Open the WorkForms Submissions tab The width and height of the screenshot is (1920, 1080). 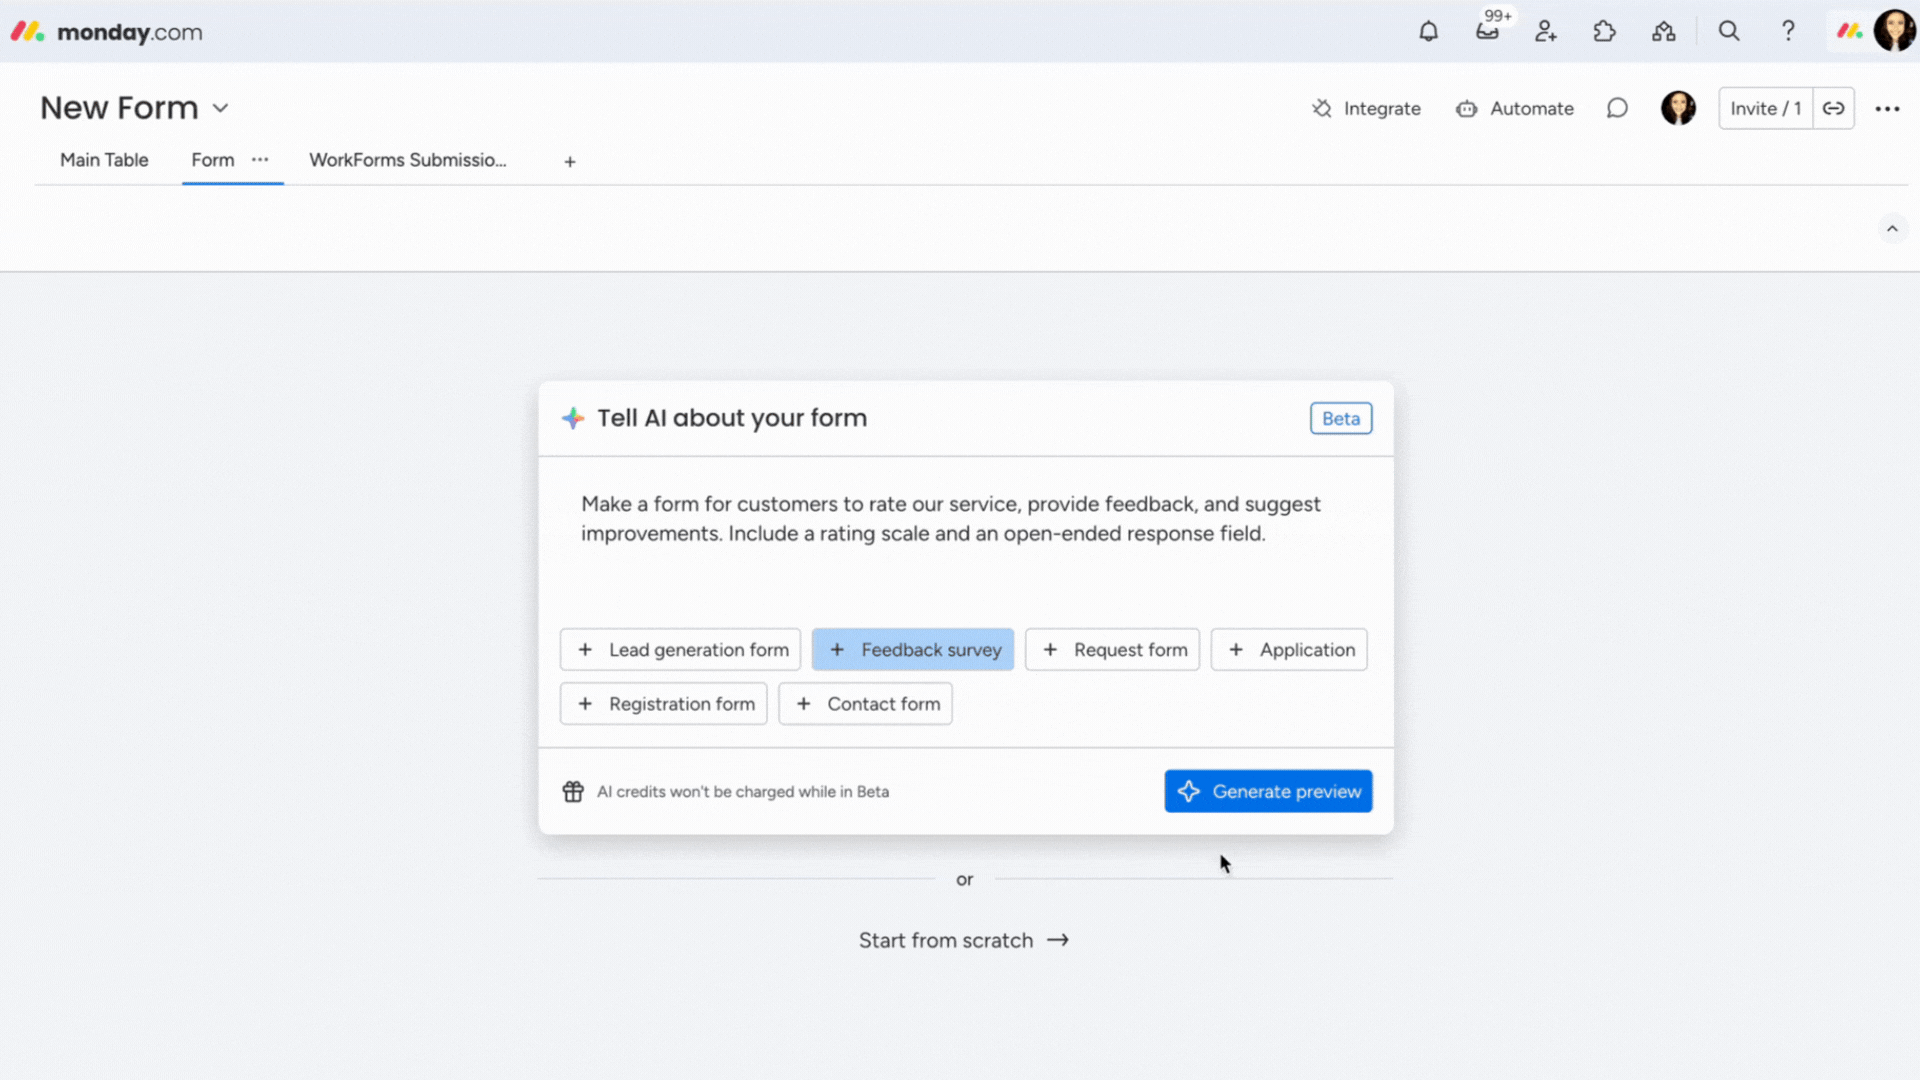point(408,160)
